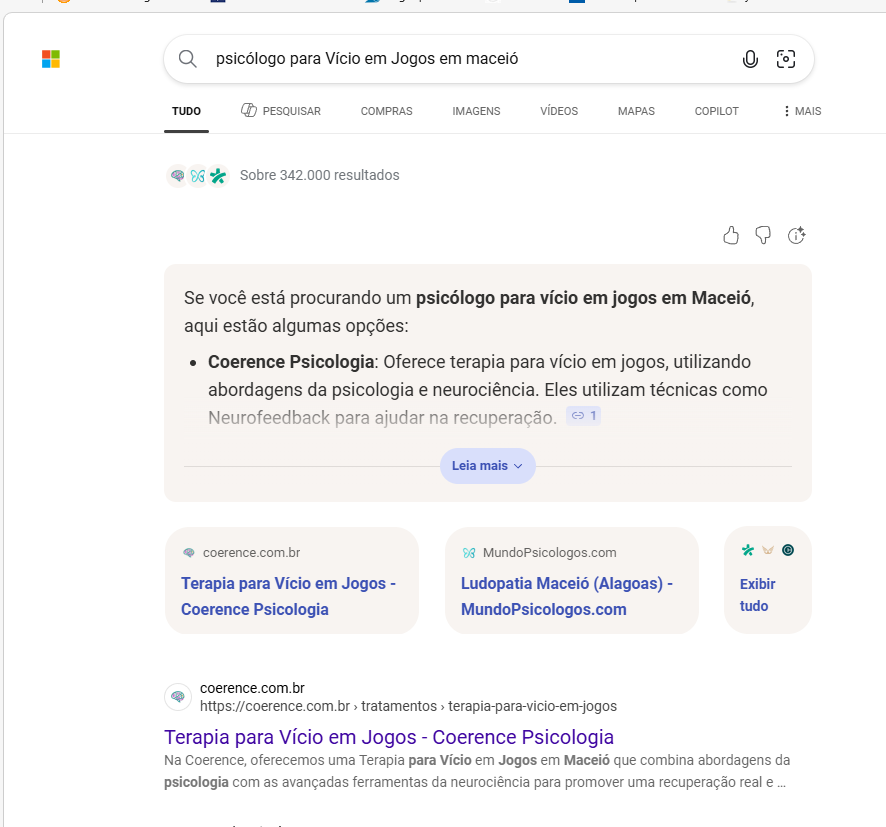886x827 pixels.
Task: Click the Microsoft logo icon
Action: [51, 59]
